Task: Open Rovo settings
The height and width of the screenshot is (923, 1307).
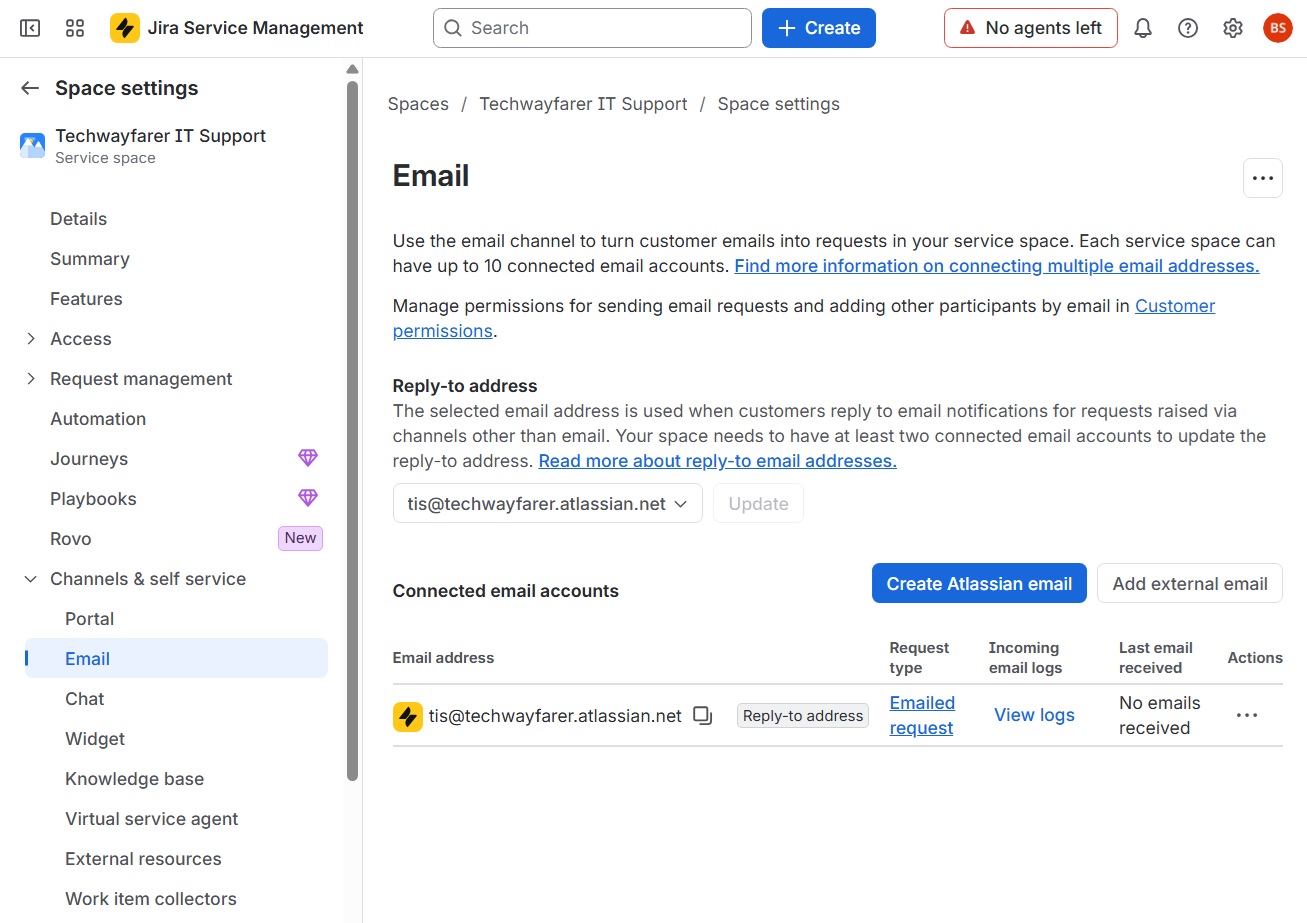Action: click(x=71, y=539)
